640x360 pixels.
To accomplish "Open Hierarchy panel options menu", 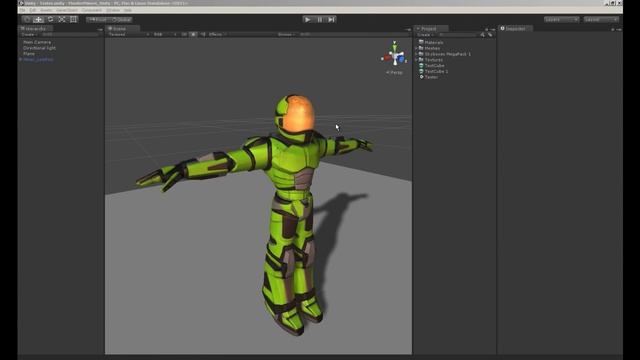I will point(100,29).
